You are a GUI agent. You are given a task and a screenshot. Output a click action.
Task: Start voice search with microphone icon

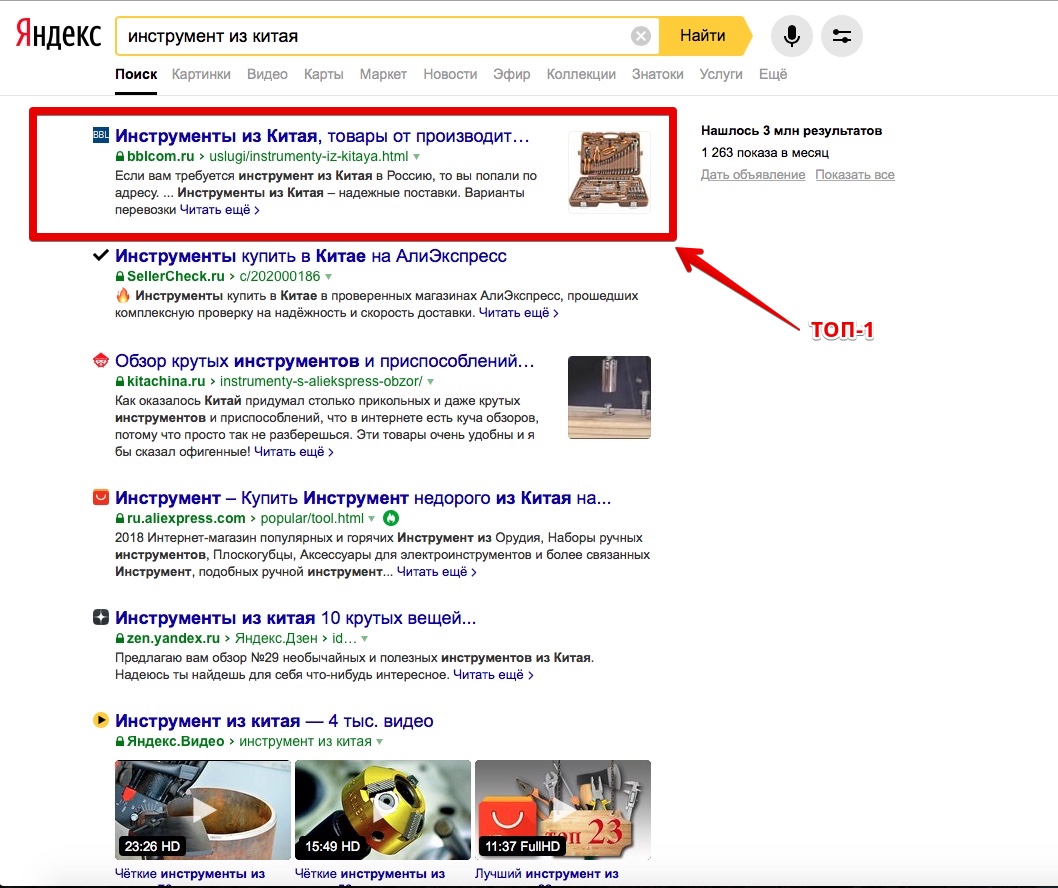click(791, 36)
